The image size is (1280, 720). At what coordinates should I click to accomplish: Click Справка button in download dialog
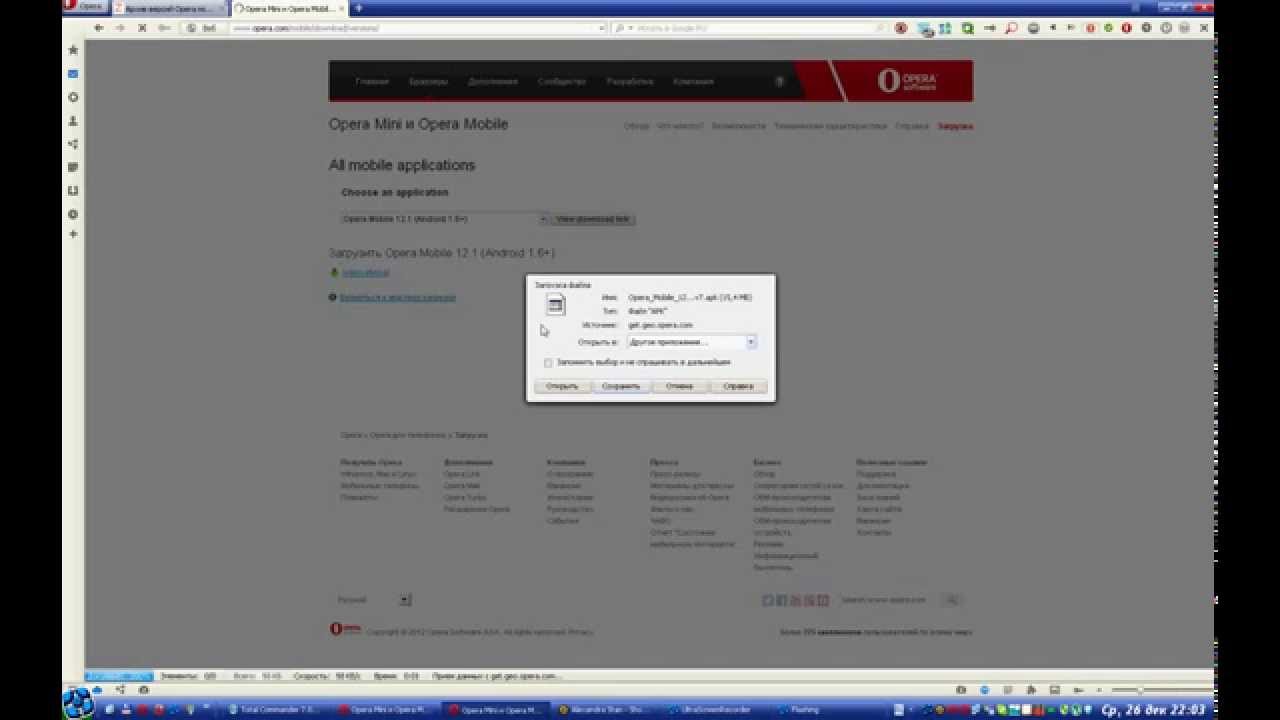738,386
